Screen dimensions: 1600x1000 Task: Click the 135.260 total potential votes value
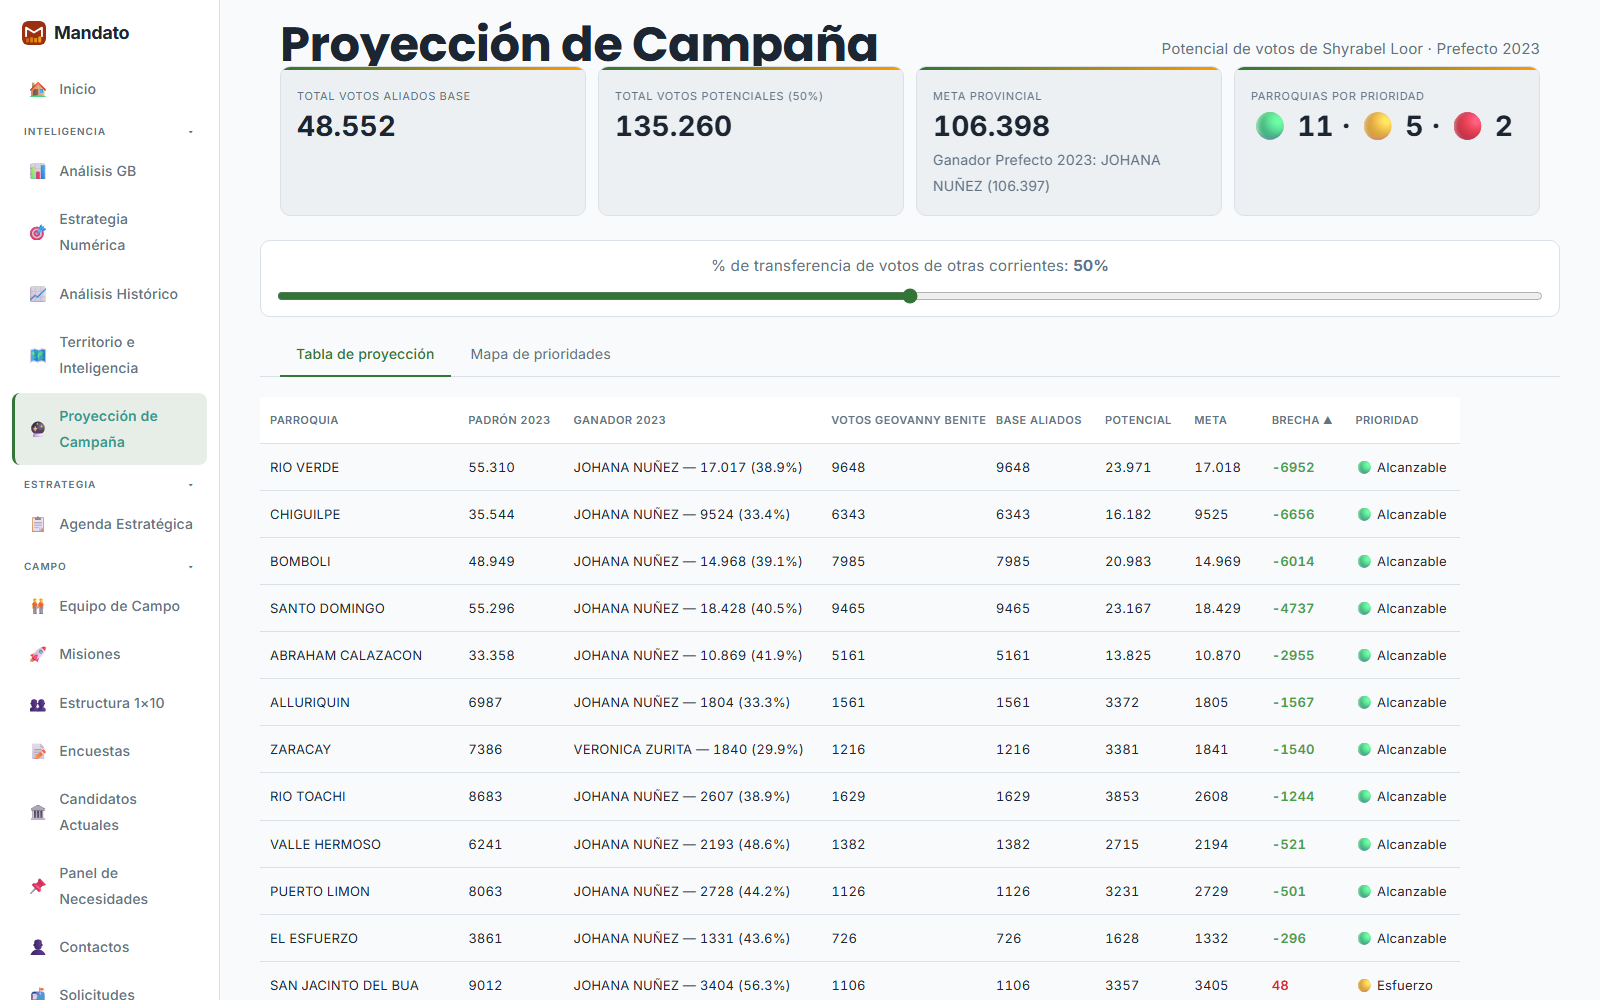tap(673, 126)
